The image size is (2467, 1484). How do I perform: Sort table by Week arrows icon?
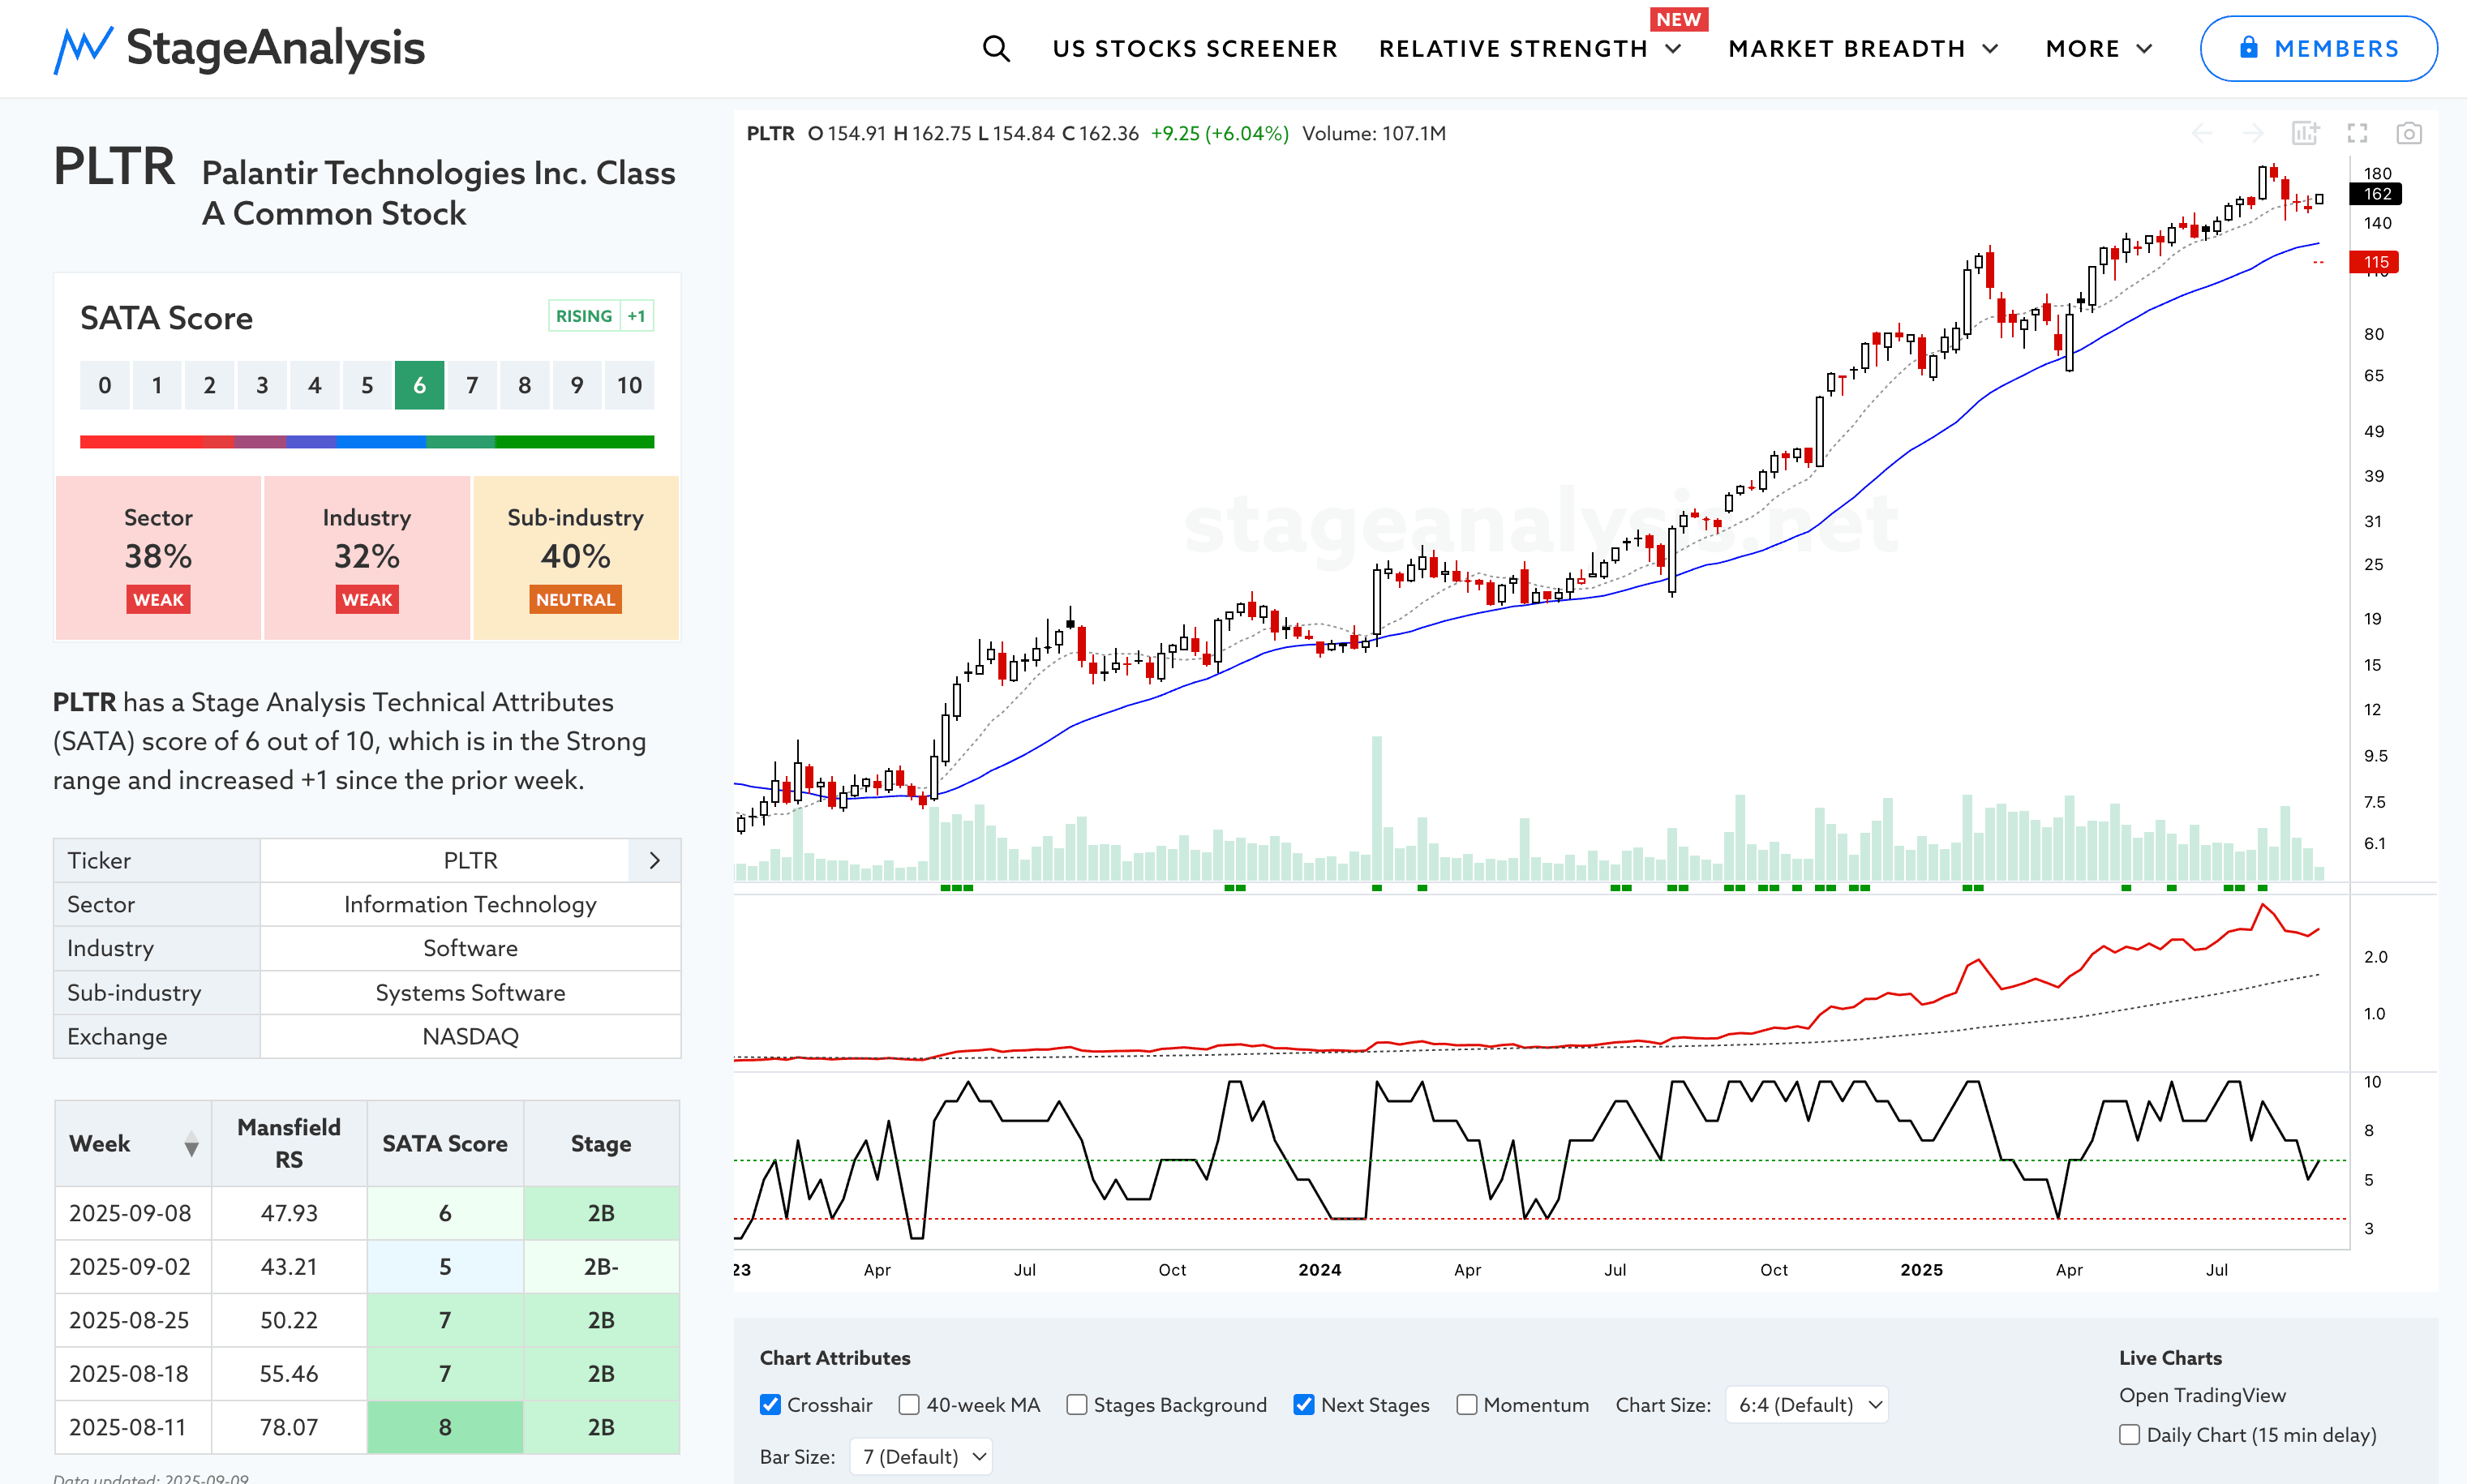(191, 1143)
